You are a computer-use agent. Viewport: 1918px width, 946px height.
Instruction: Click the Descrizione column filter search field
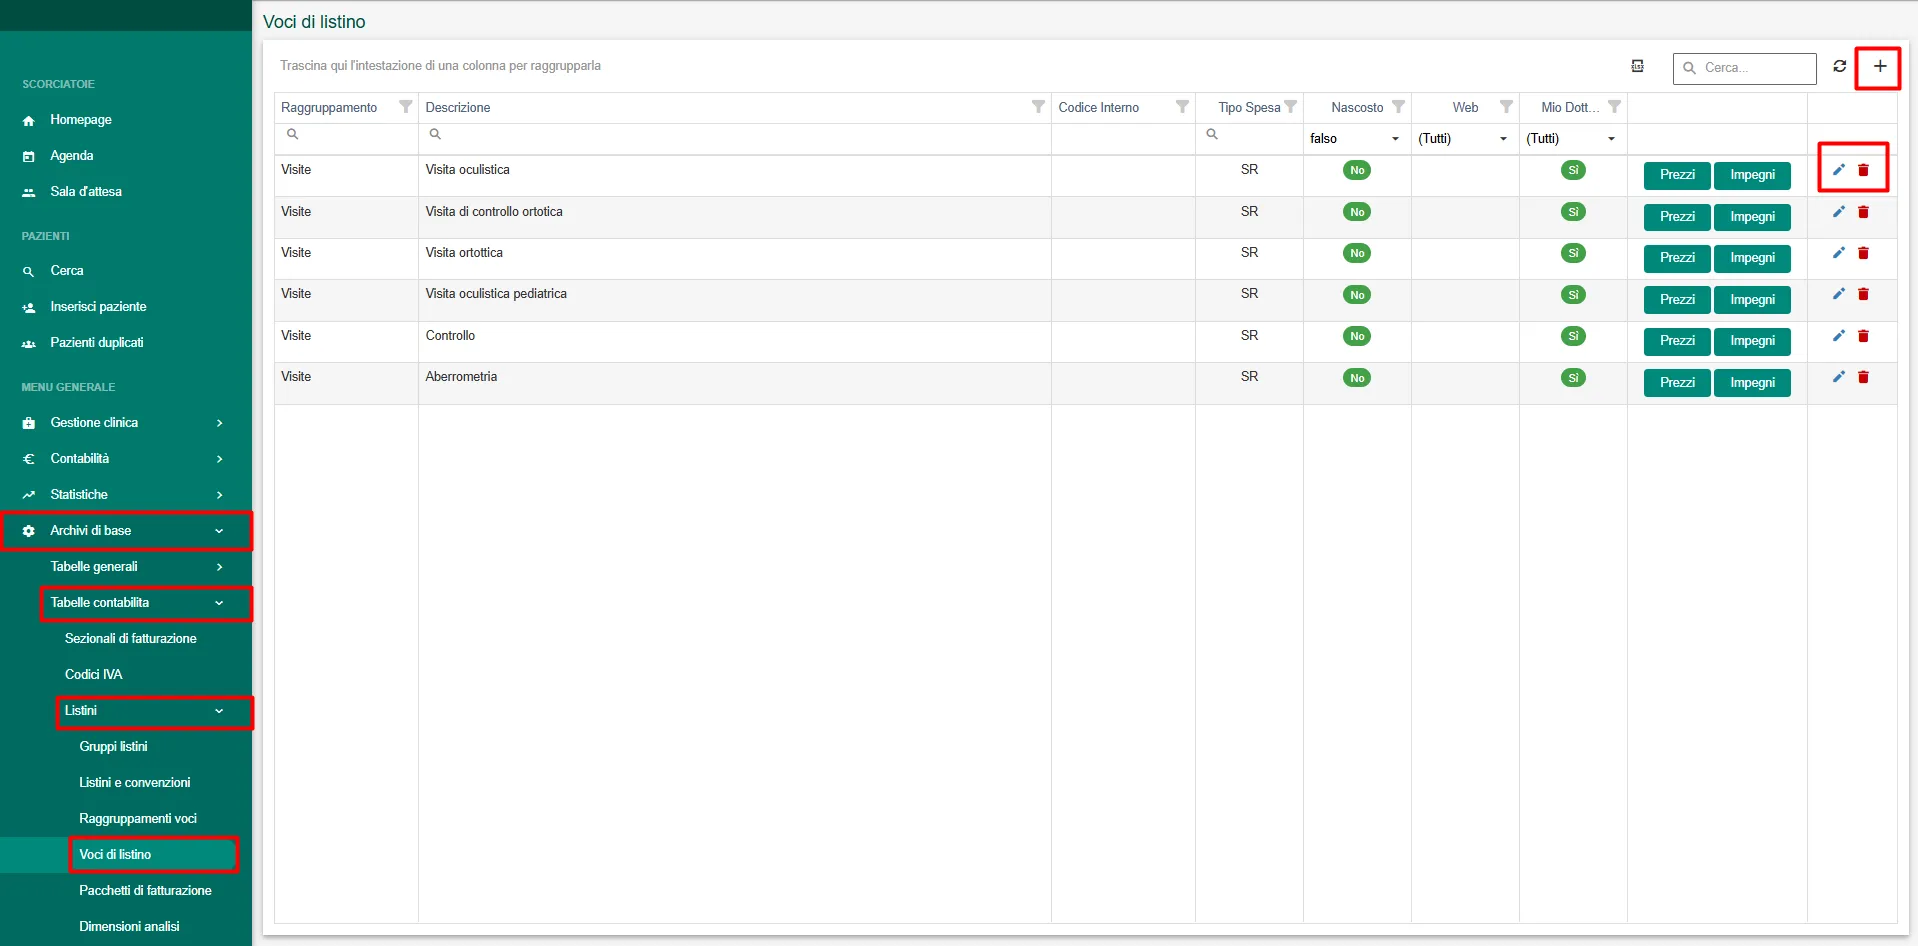click(x=735, y=135)
